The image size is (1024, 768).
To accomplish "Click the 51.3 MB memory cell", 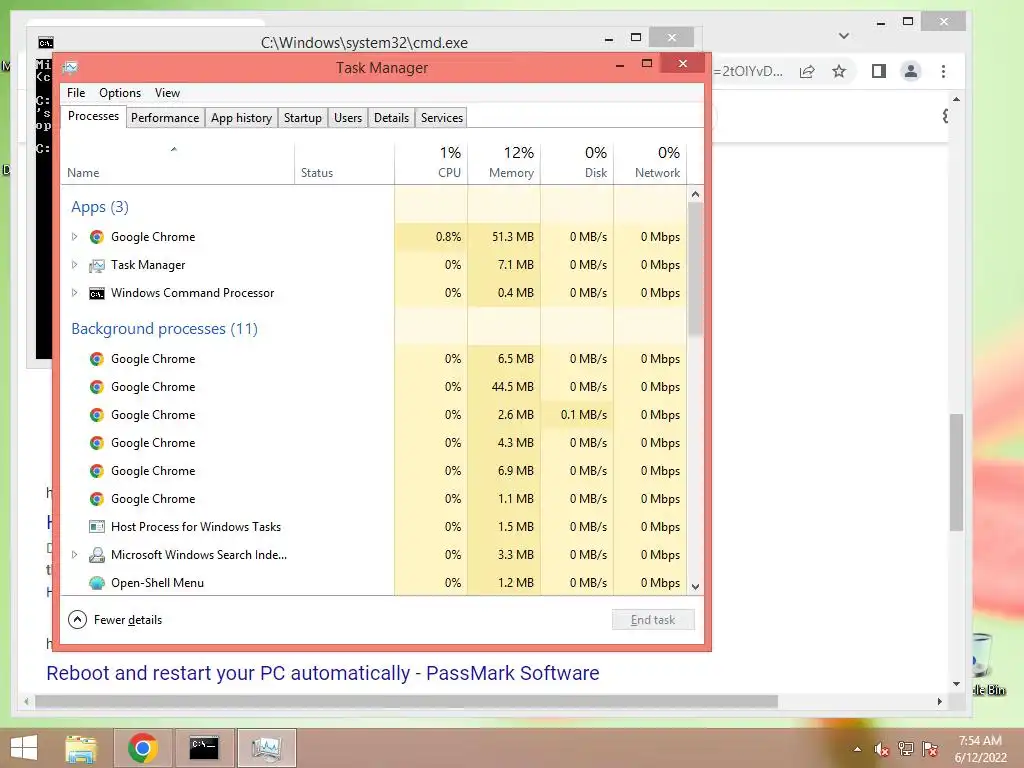I will pos(504,237).
